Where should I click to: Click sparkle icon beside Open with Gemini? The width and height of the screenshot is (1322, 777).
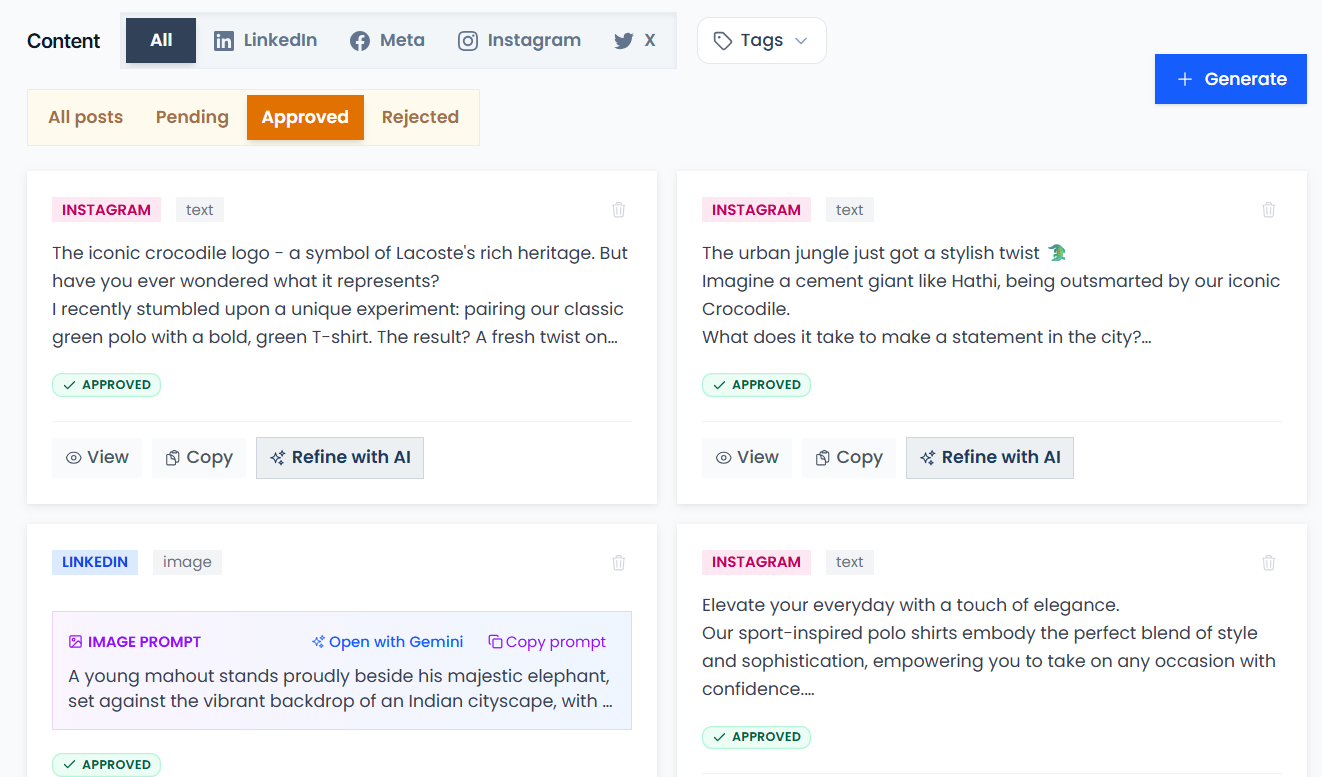pyautogui.click(x=318, y=642)
